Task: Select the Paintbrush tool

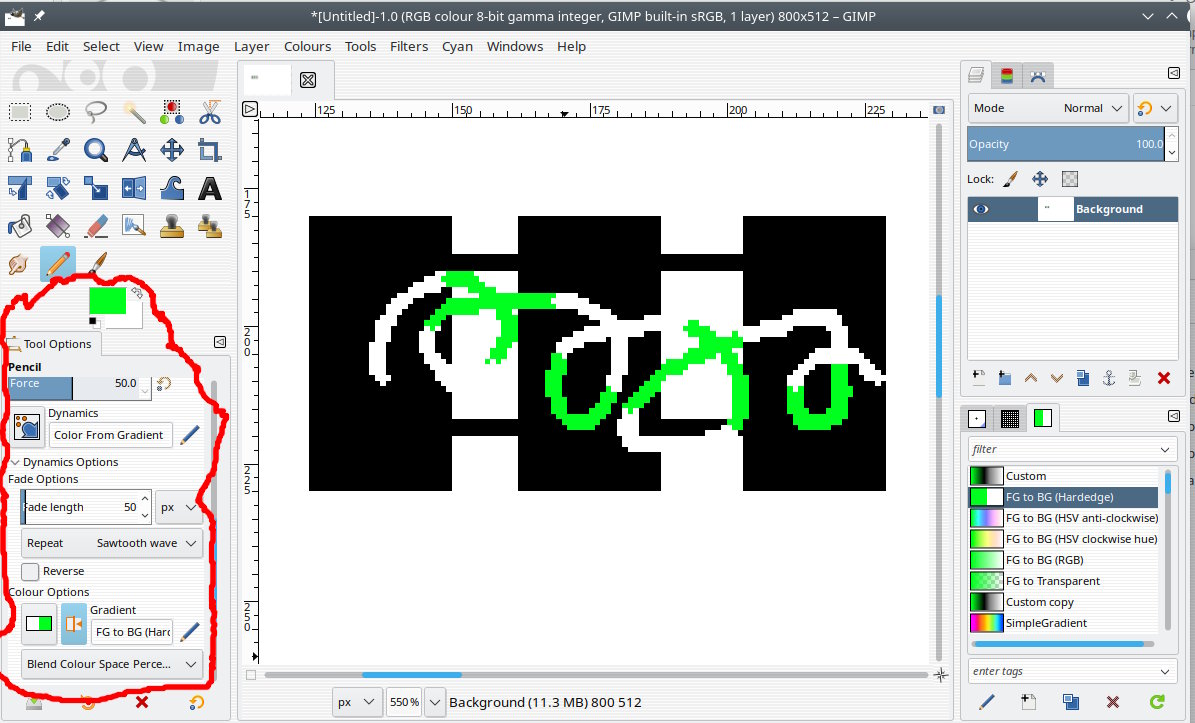Action: [96, 264]
